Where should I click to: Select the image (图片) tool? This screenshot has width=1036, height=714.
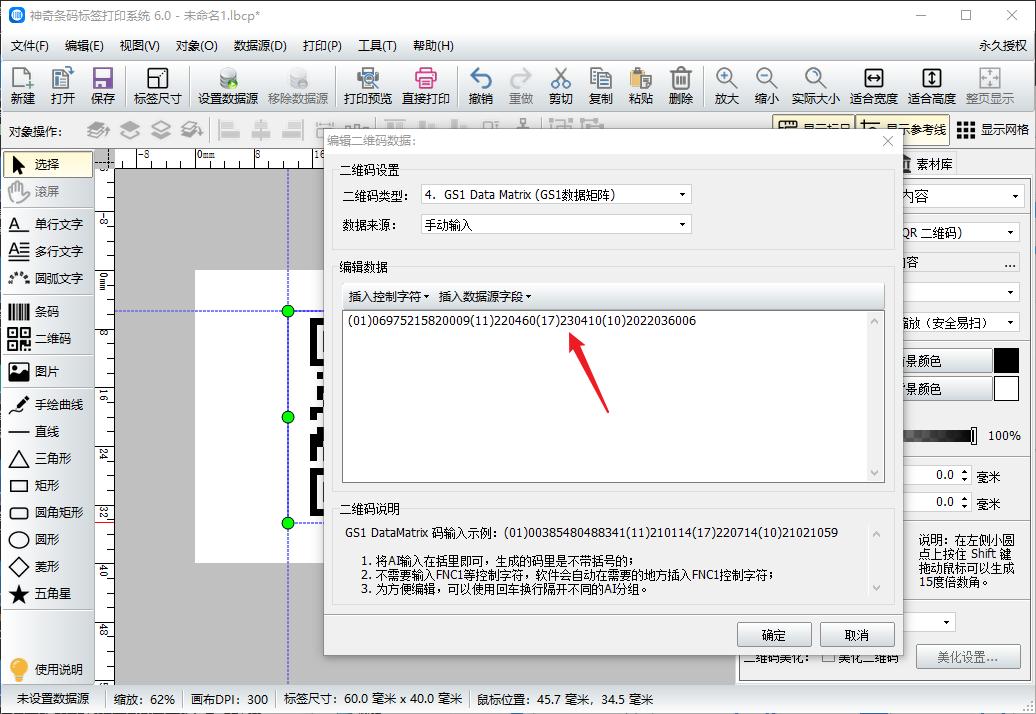click(x=48, y=372)
